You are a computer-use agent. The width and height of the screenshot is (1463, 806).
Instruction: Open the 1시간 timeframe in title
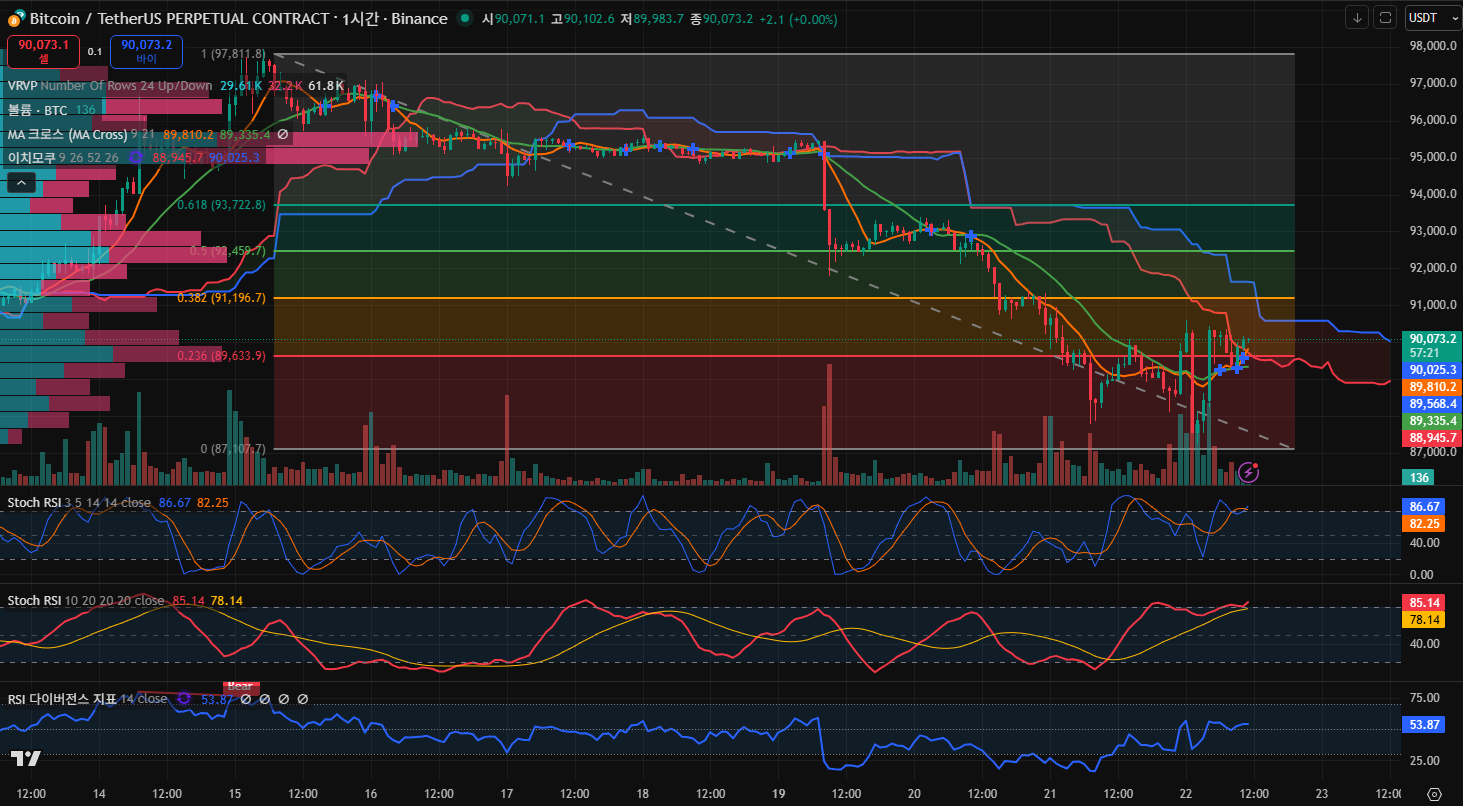[x=359, y=19]
